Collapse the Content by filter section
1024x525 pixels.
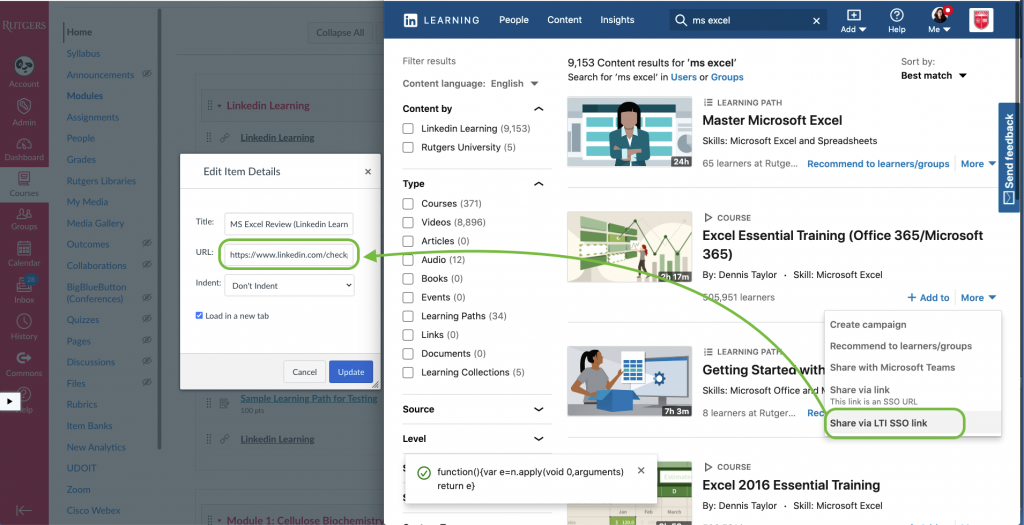(x=539, y=109)
